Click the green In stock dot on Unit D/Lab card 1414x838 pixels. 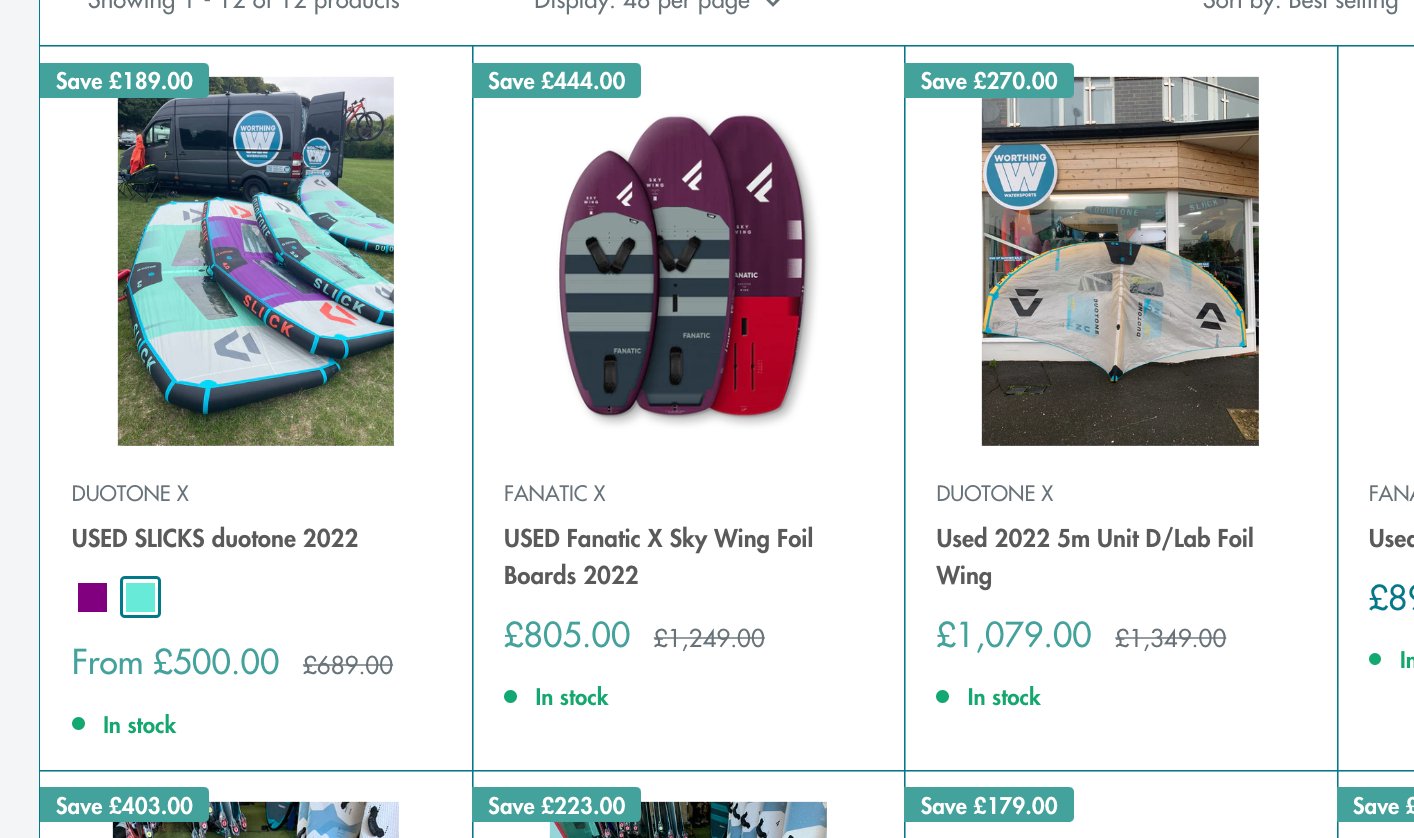pos(943,696)
